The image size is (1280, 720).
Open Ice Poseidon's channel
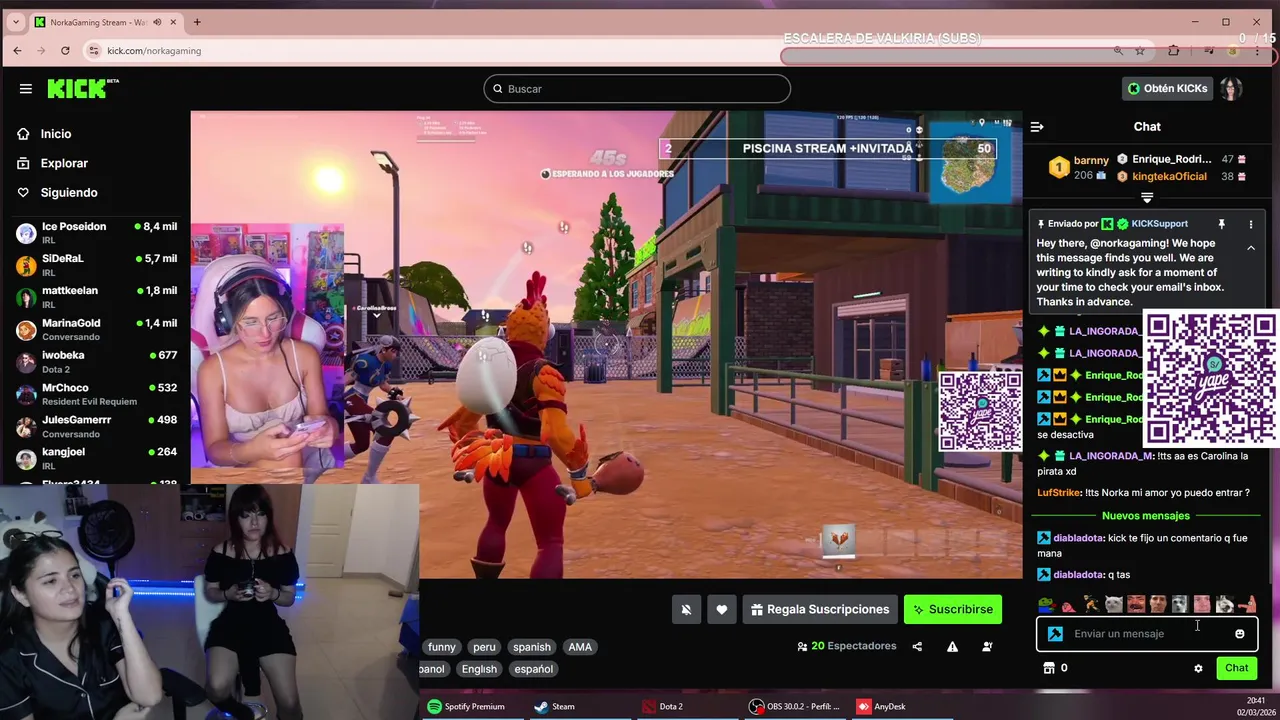coord(96,233)
